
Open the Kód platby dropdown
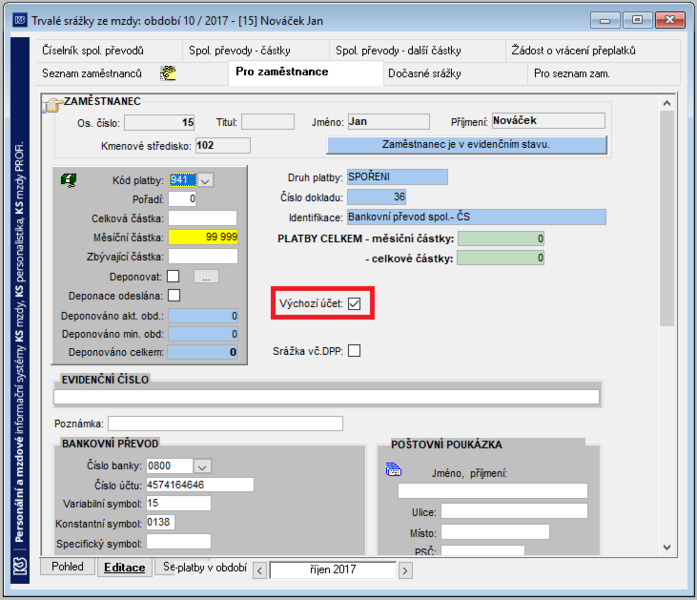click(205, 180)
